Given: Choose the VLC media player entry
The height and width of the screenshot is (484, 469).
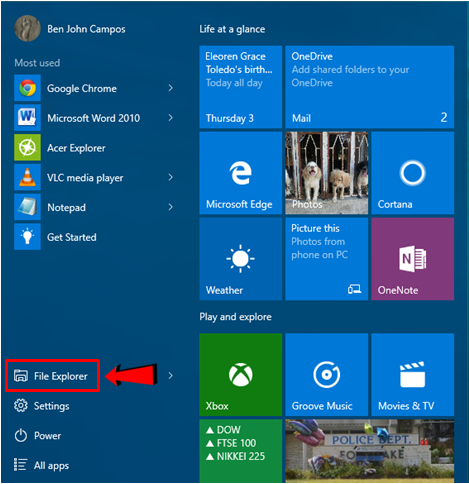Looking at the screenshot, I should 85,178.
